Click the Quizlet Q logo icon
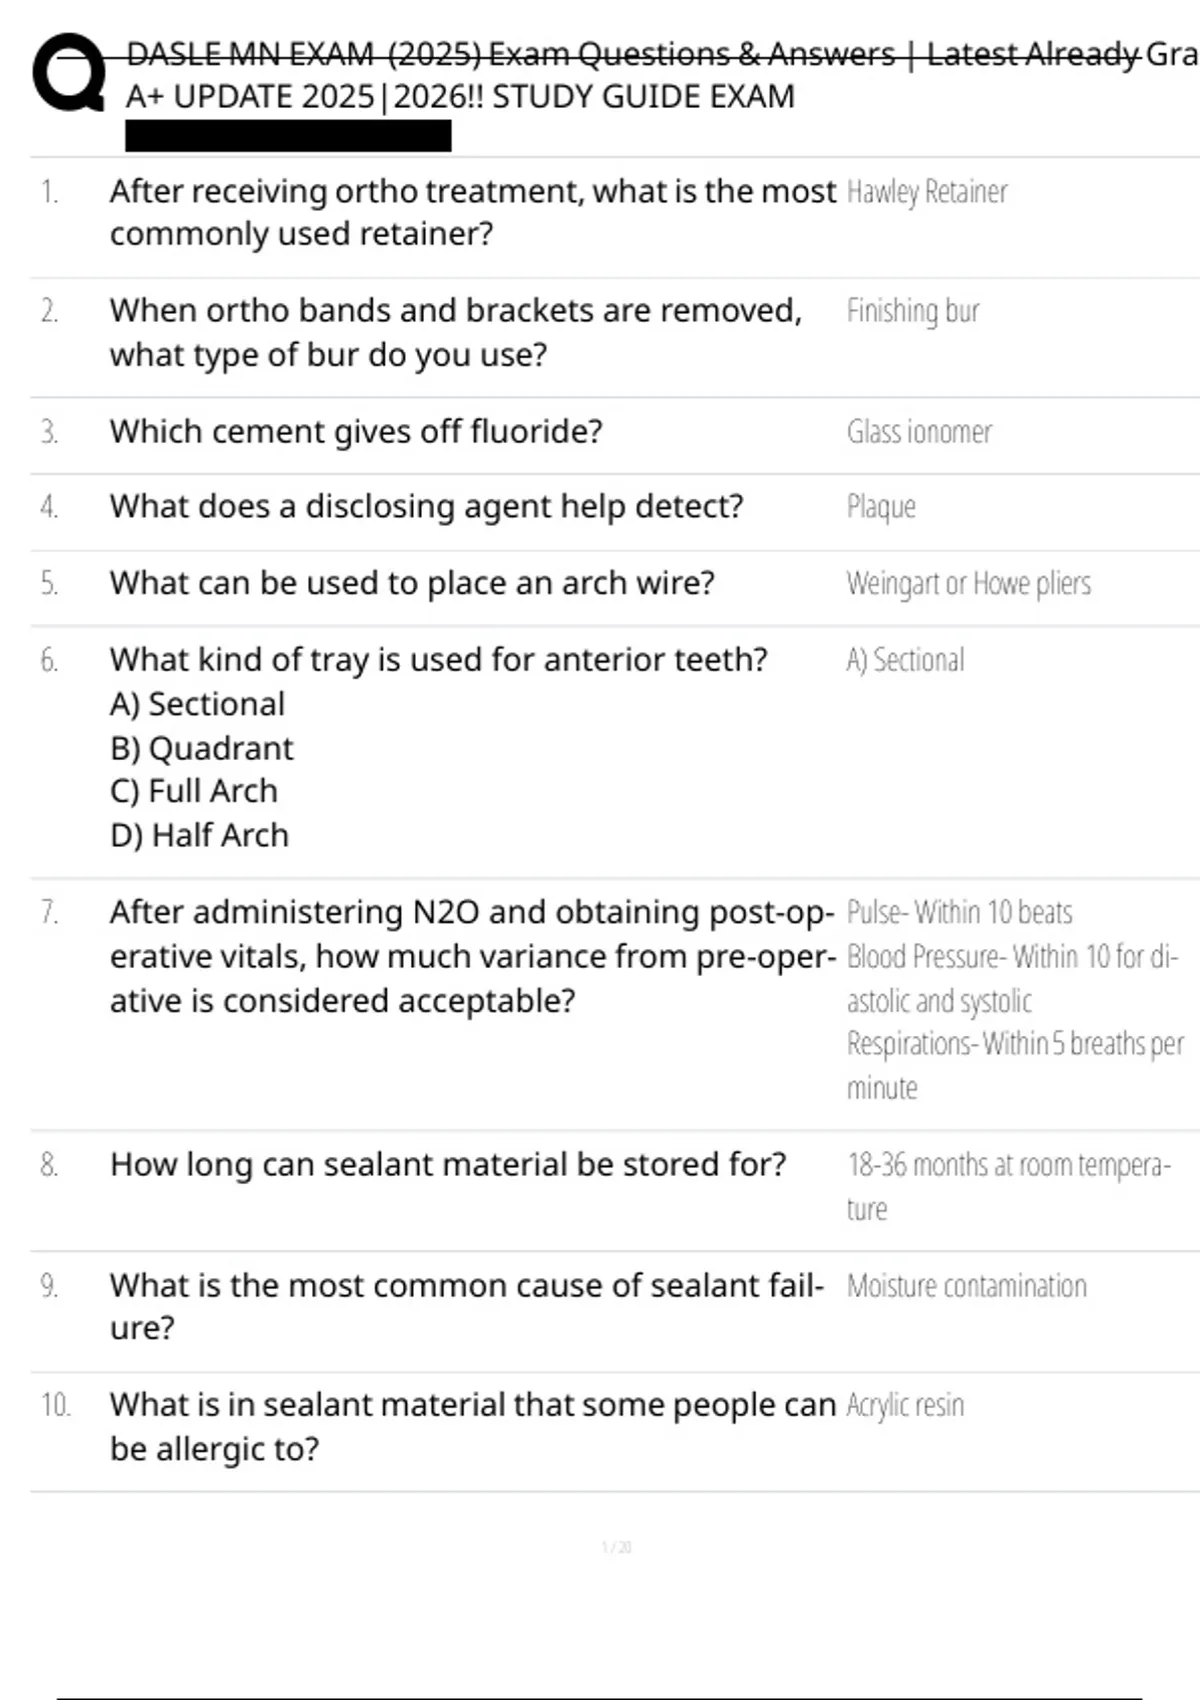The width and height of the screenshot is (1200, 1700). tap(69, 72)
